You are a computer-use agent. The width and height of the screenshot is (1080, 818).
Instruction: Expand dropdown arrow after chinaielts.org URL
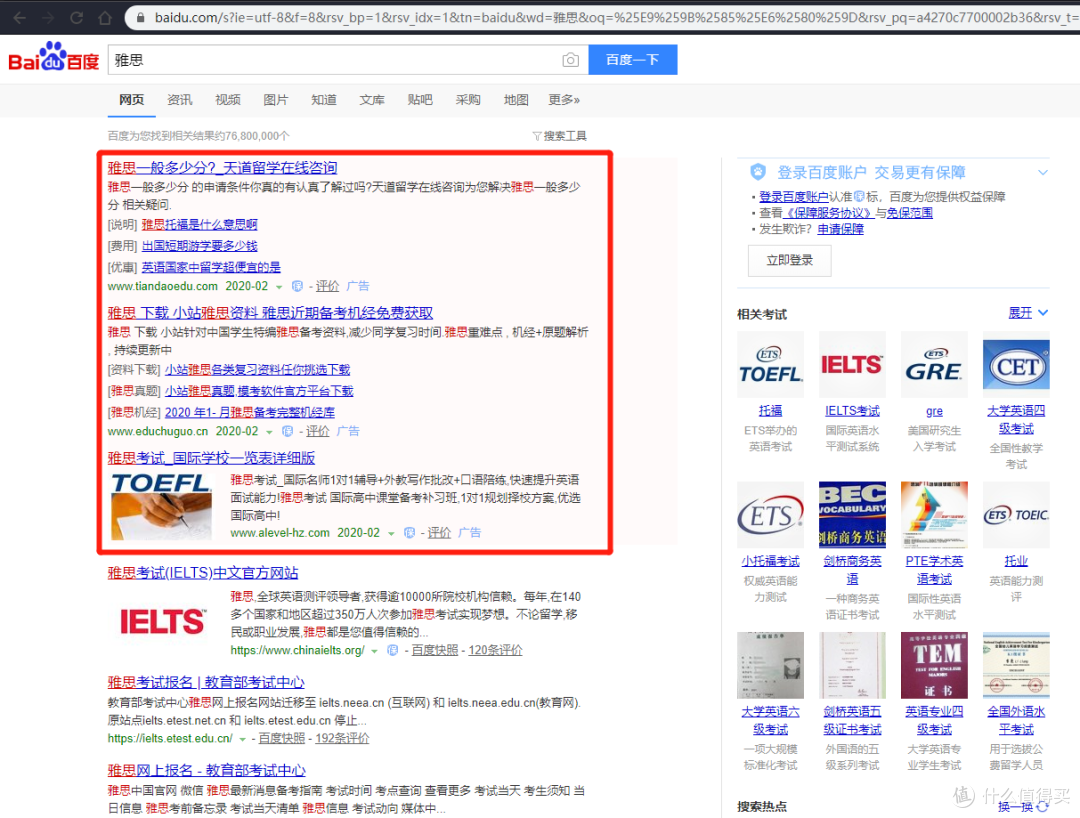point(375,651)
